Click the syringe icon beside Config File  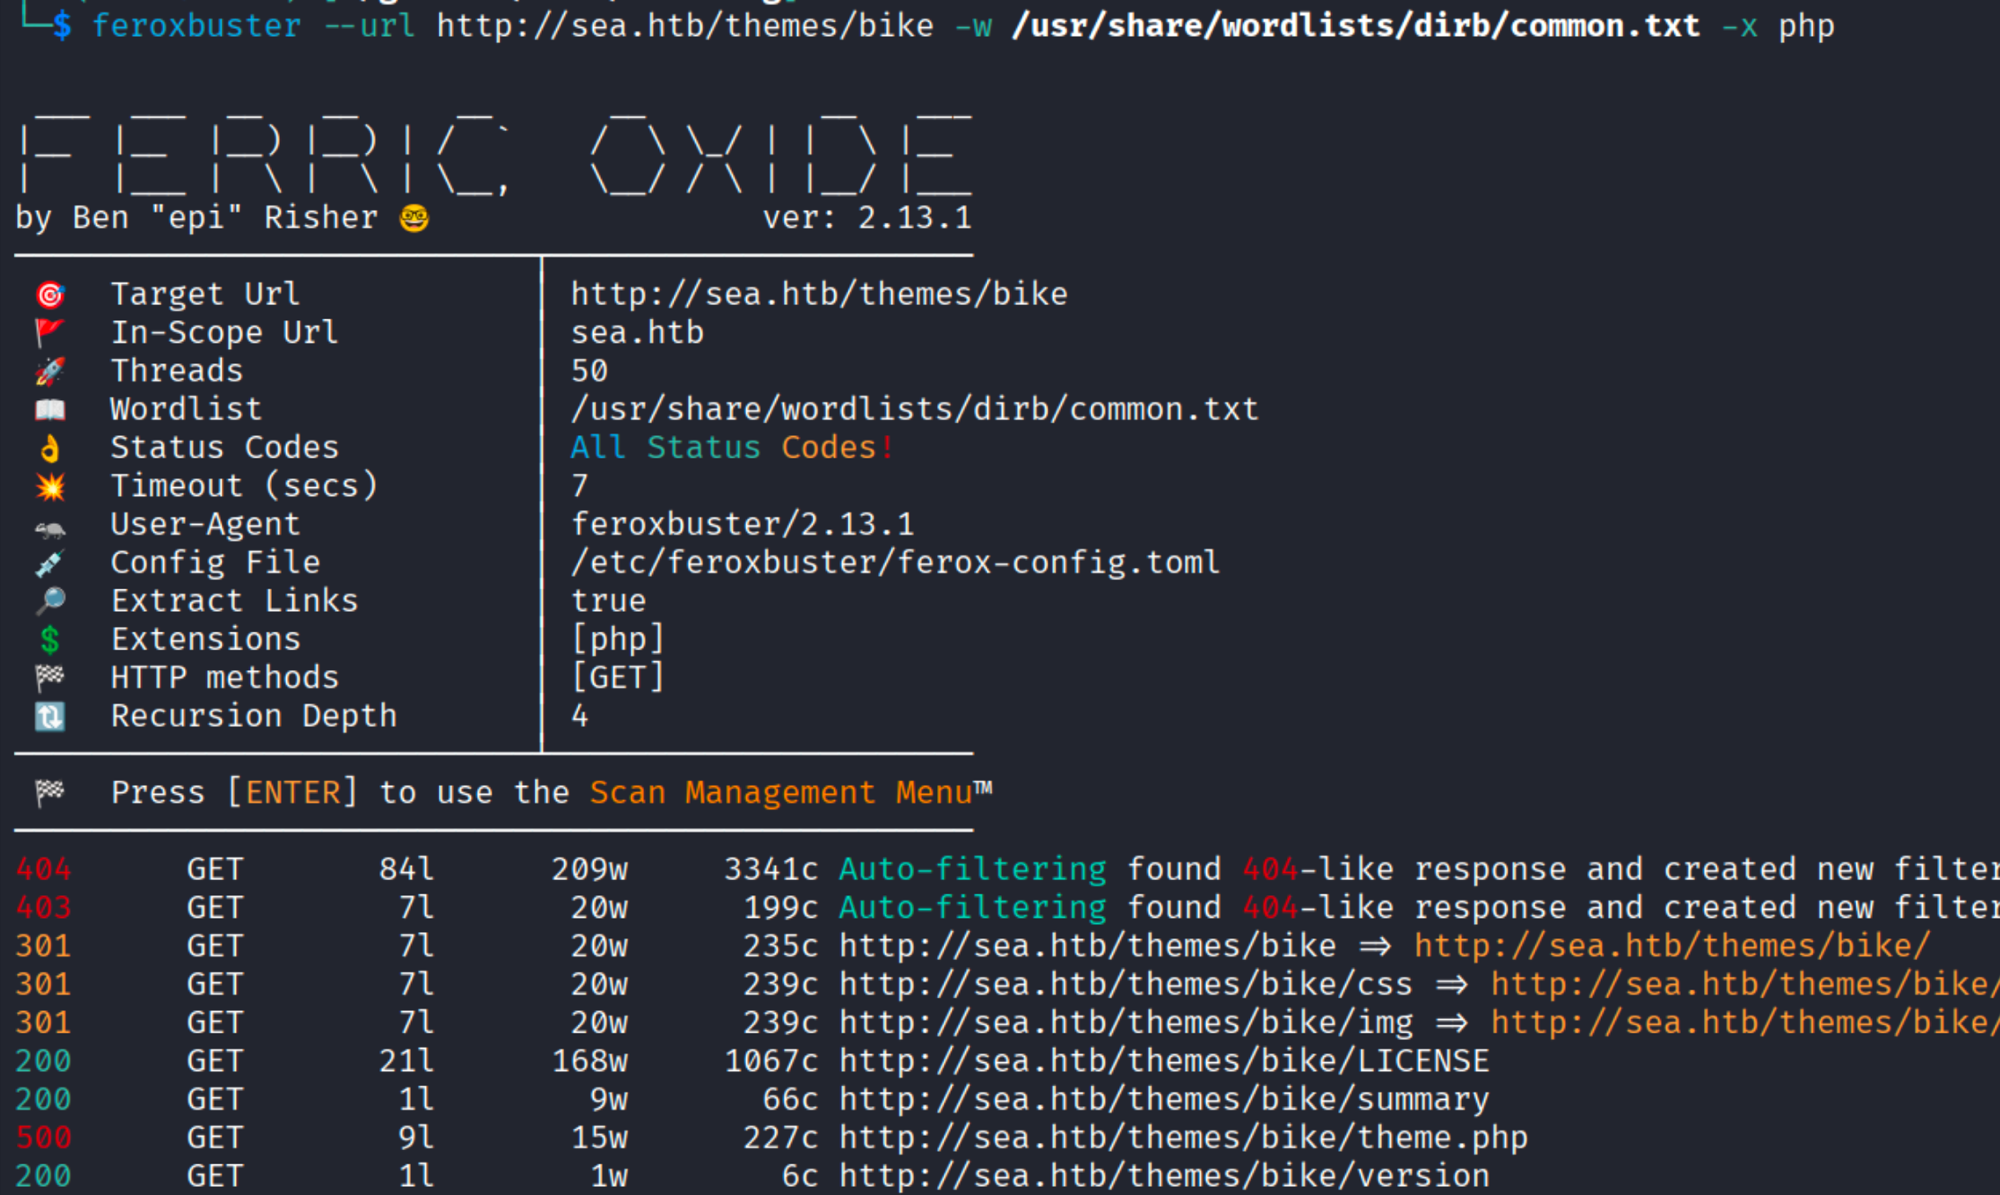pos(50,563)
